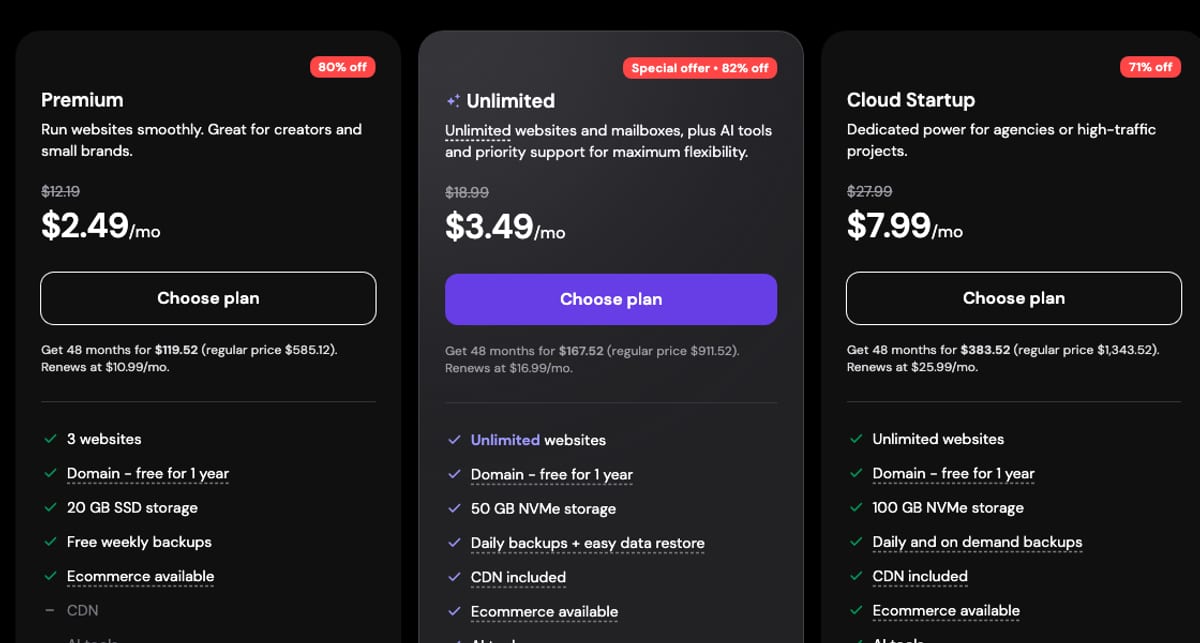Choose the Unlimited plan
The height and width of the screenshot is (643, 1200).
coord(611,299)
